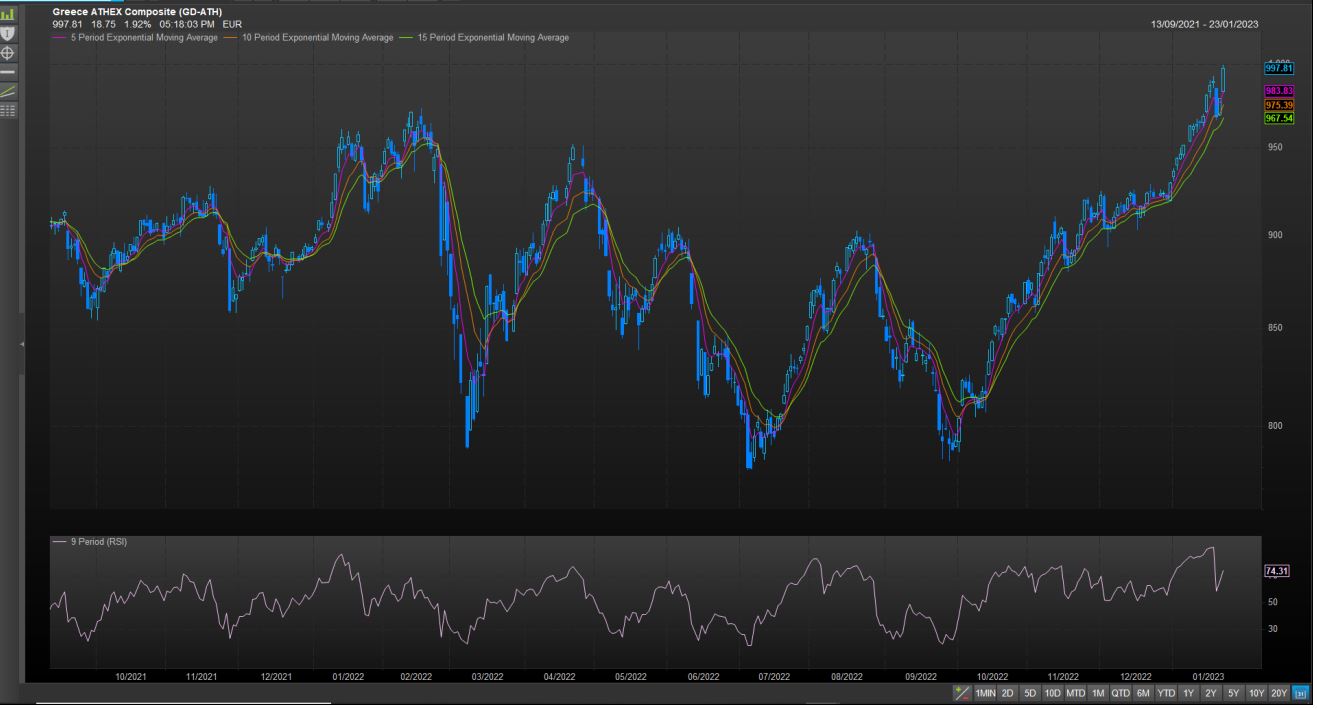The height and width of the screenshot is (709, 1317).
Task: Switch to the 5Y time range tab
Action: pos(1233,693)
